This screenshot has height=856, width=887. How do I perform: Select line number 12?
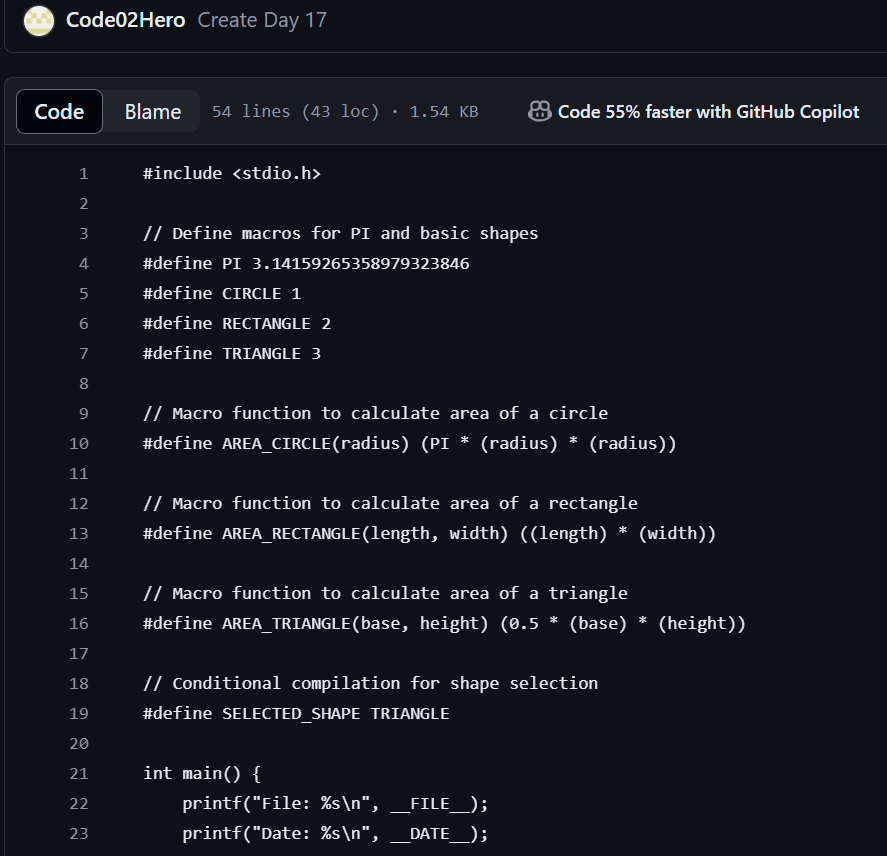tap(79, 503)
